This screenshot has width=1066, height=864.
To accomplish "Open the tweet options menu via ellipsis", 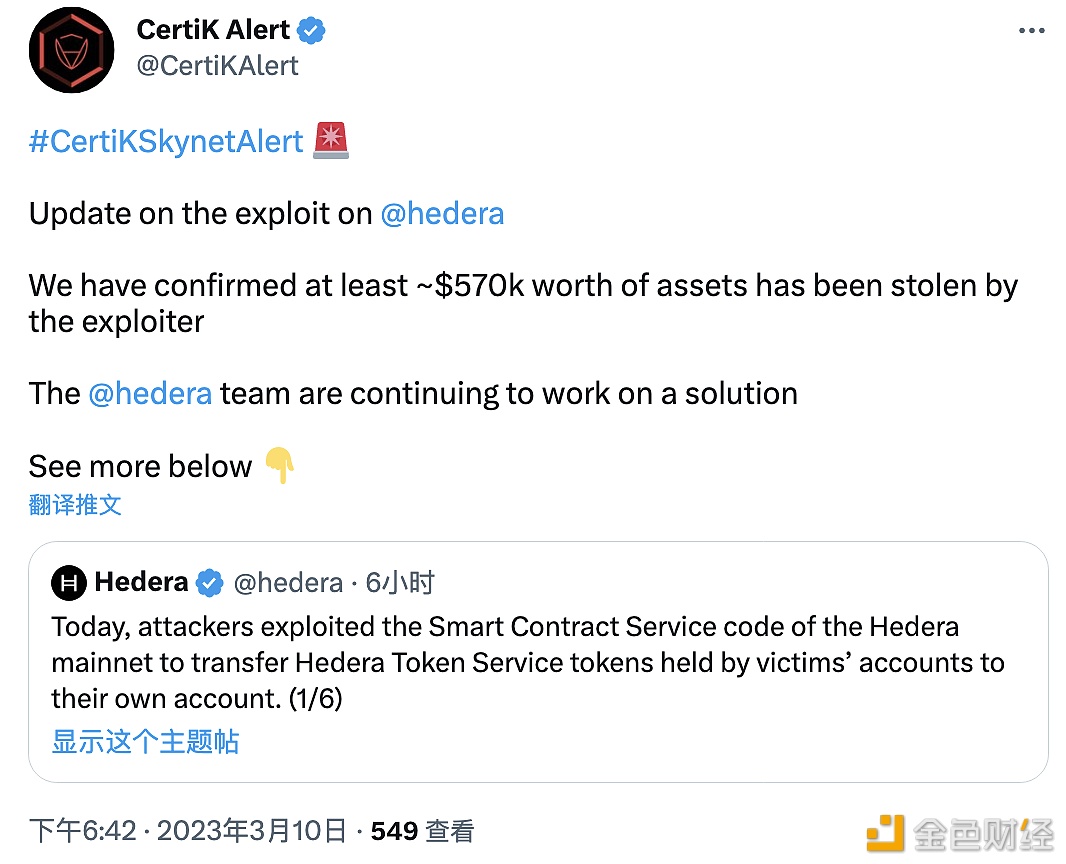I will point(1031,30).
